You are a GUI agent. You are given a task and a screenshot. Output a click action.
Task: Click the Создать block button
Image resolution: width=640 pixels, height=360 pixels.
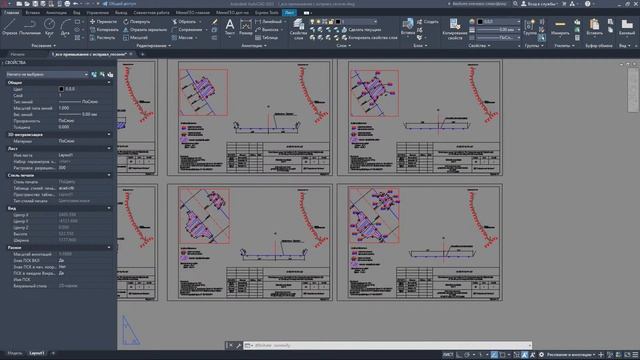click(427, 22)
